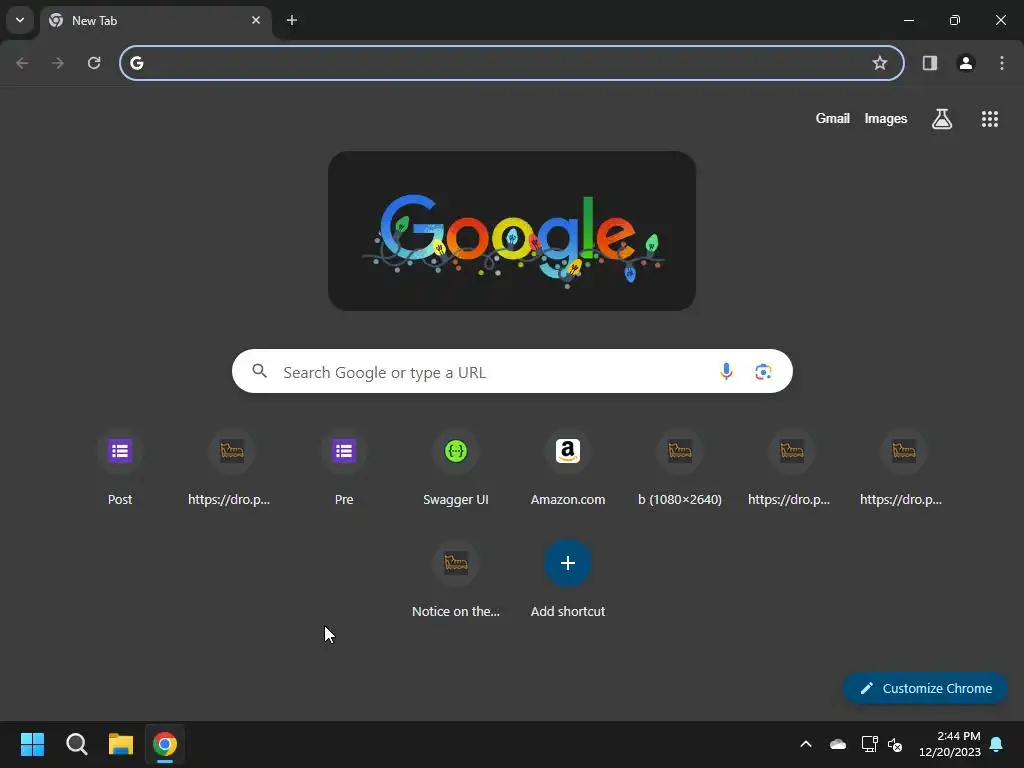
Task: Click the Search Google or type a URL box
Action: (512, 372)
